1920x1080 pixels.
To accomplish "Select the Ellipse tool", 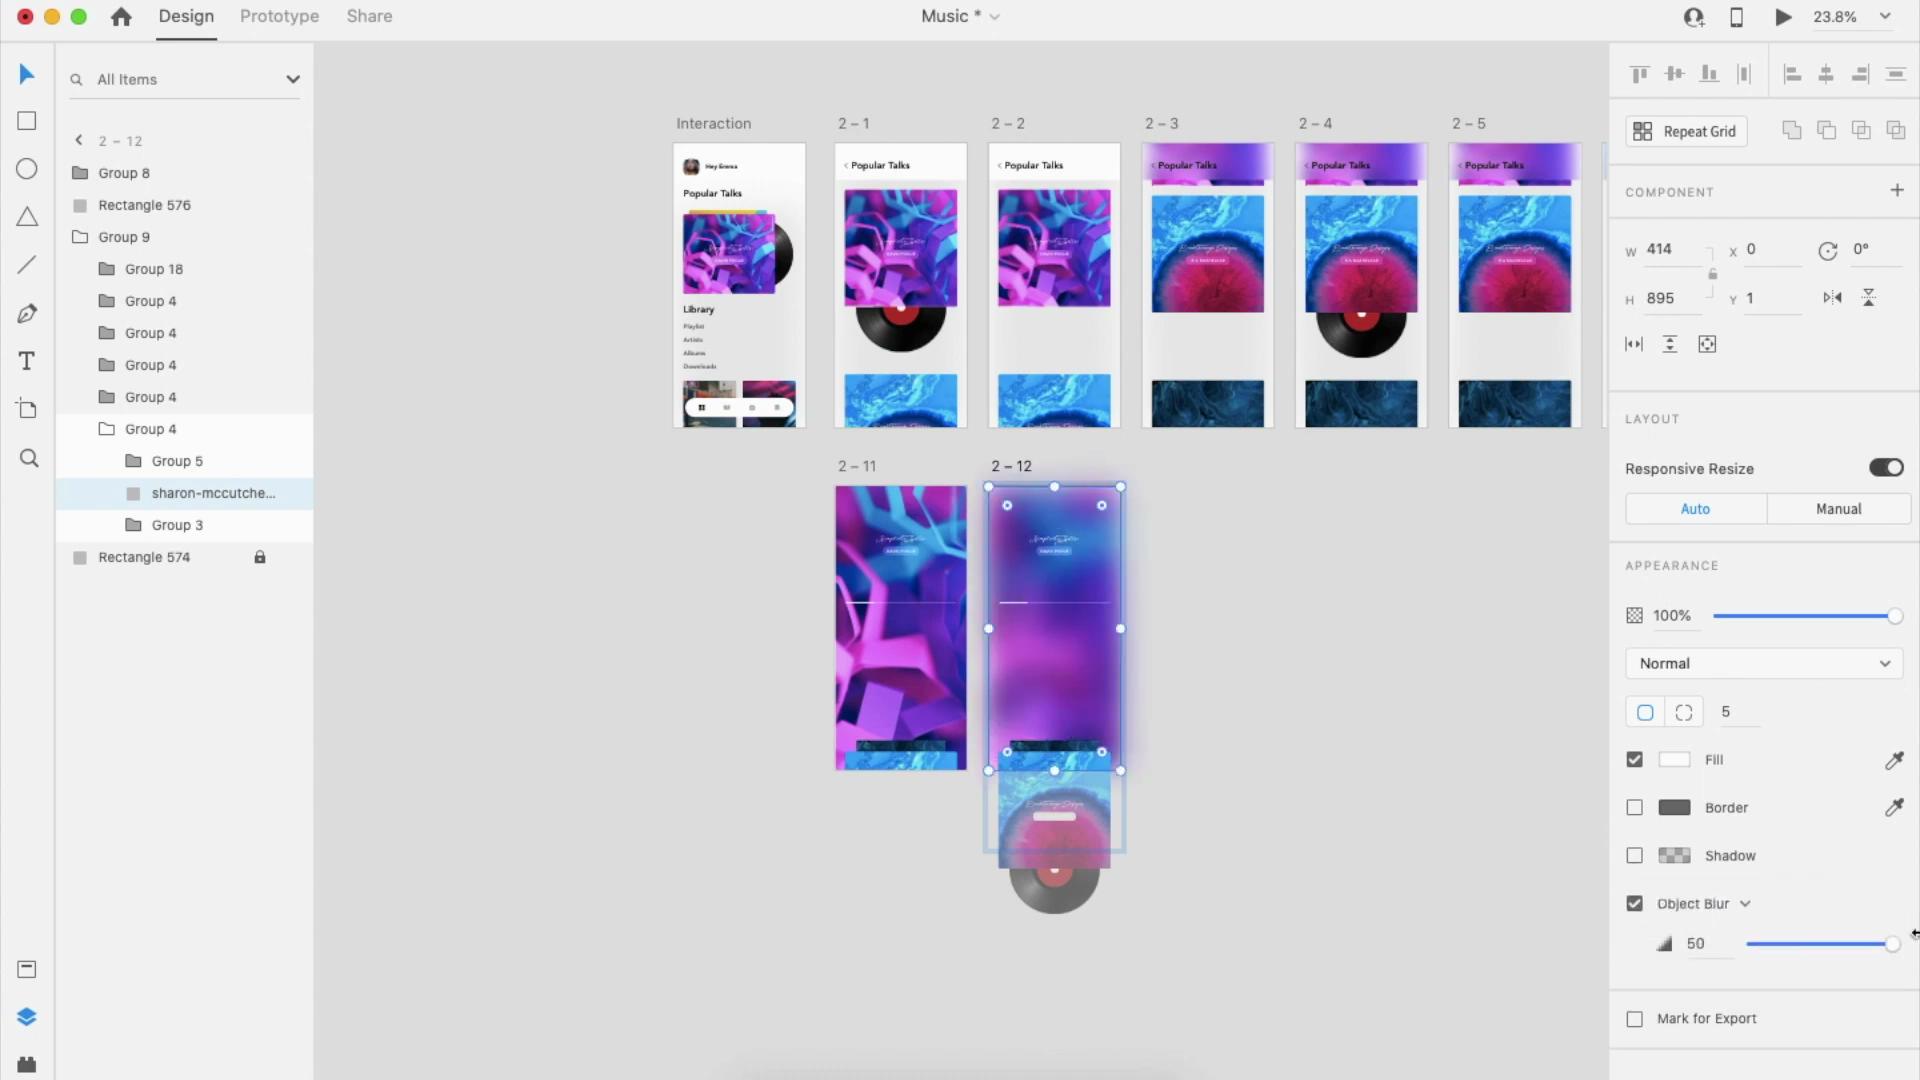I will (27, 169).
